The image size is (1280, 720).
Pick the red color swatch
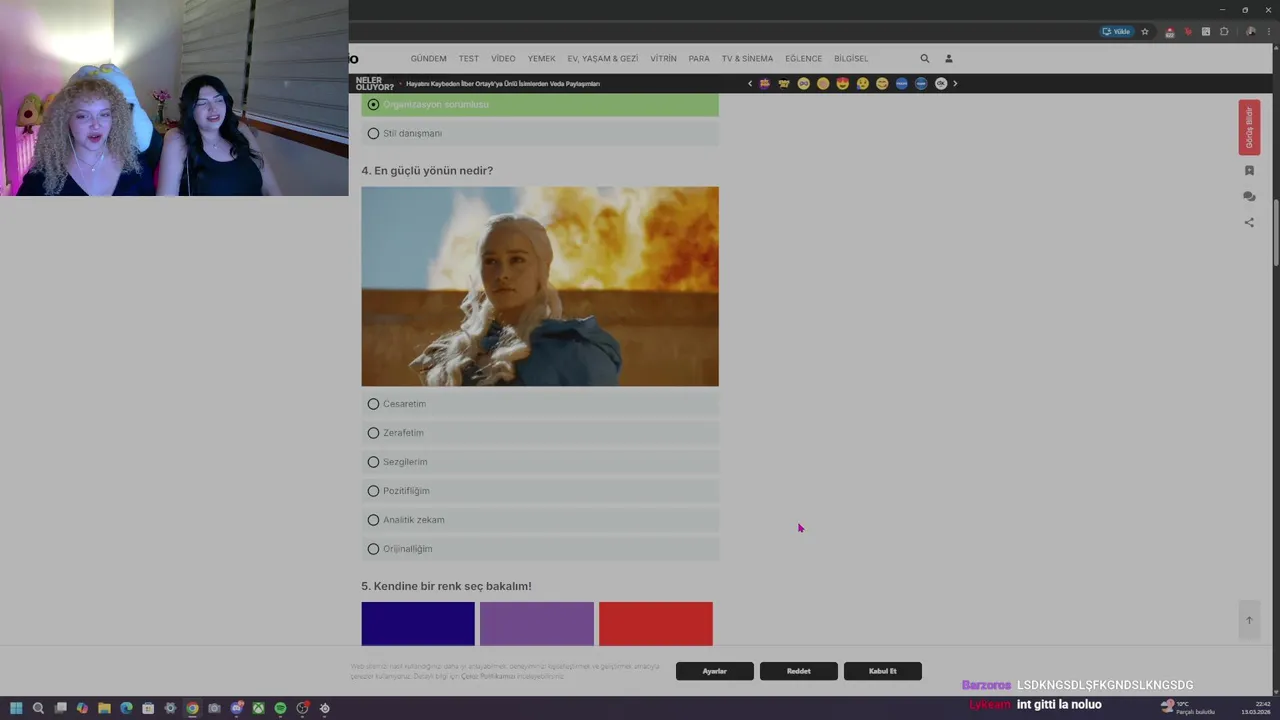tap(656, 624)
